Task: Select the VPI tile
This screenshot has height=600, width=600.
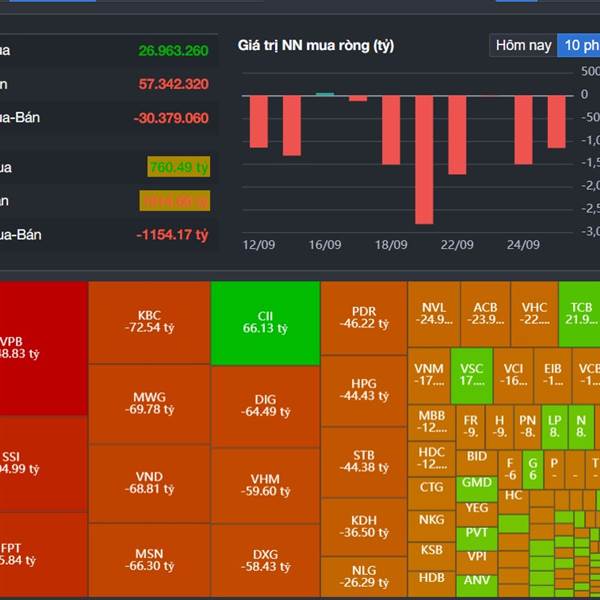Action: (x=477, y=562)
